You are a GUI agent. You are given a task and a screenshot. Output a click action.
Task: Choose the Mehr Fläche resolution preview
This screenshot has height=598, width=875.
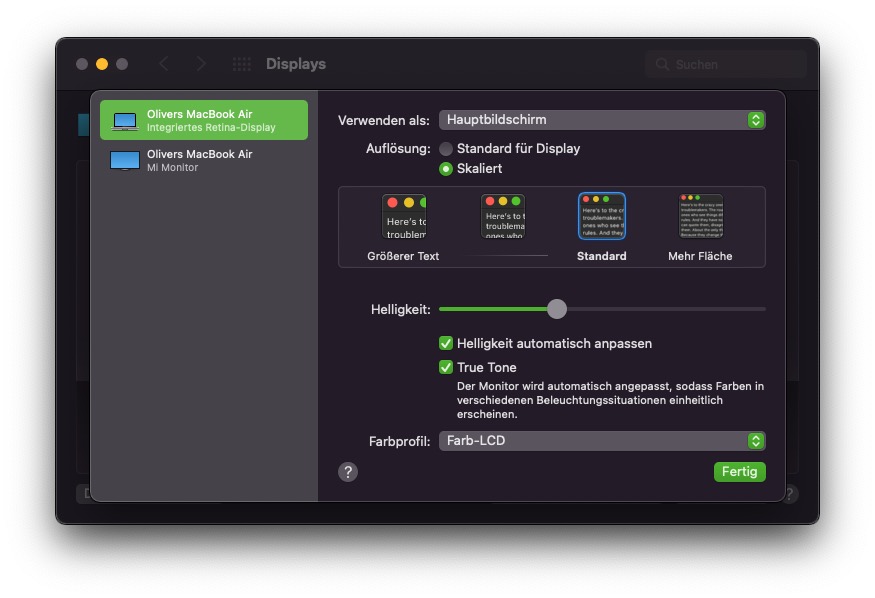pyautogui.click(x=700, y=216)
